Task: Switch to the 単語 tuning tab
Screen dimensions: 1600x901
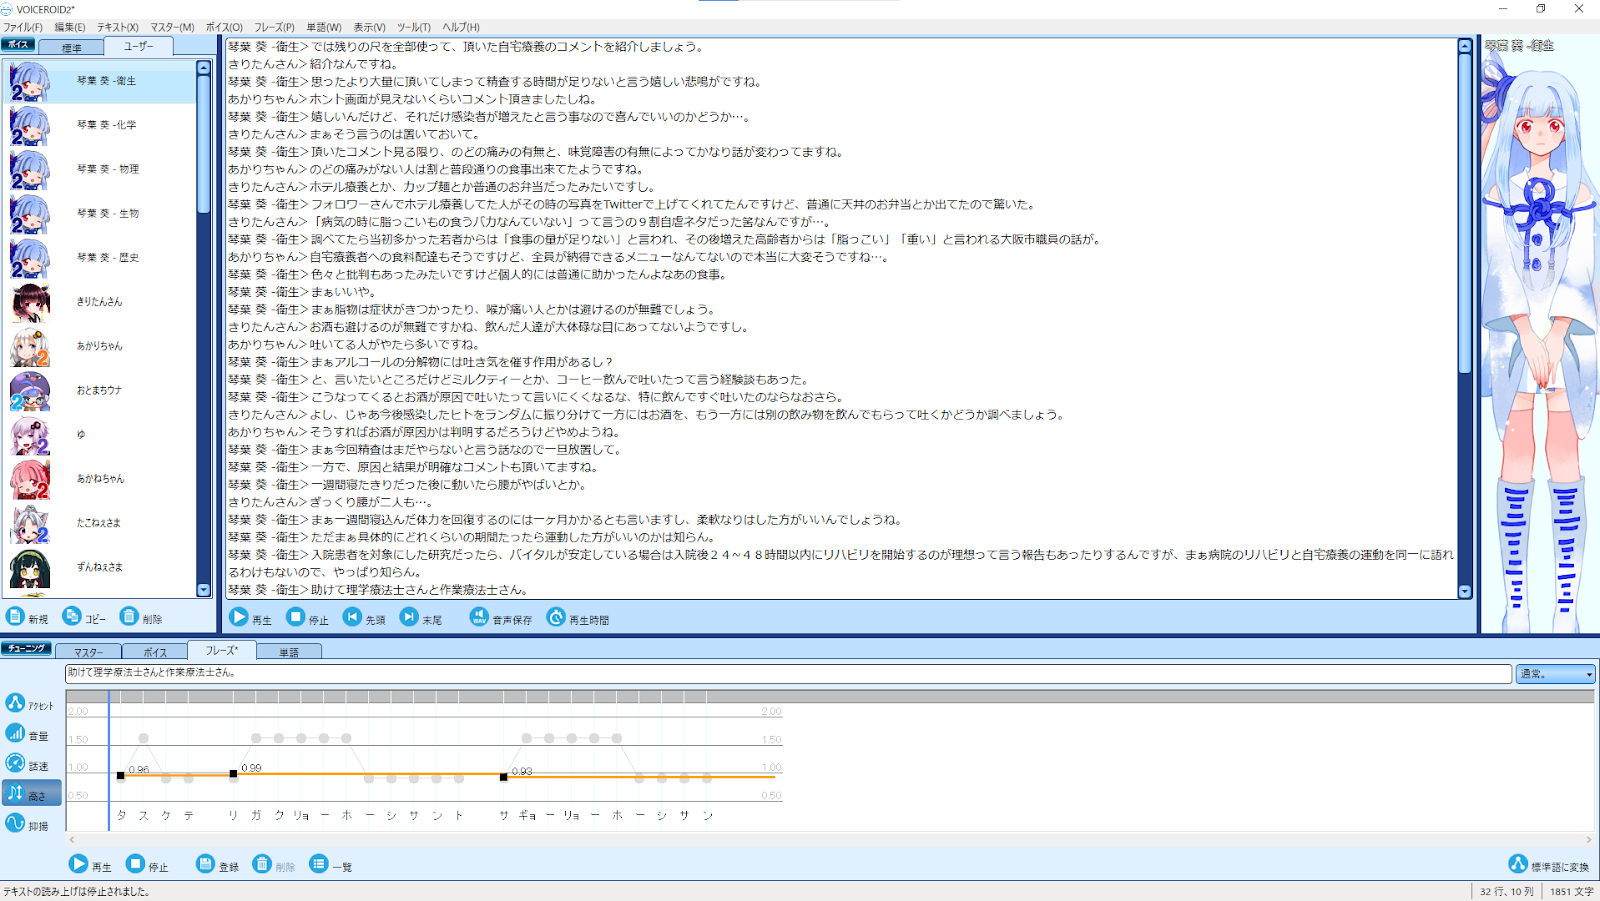Action: (x=289, y=651)
